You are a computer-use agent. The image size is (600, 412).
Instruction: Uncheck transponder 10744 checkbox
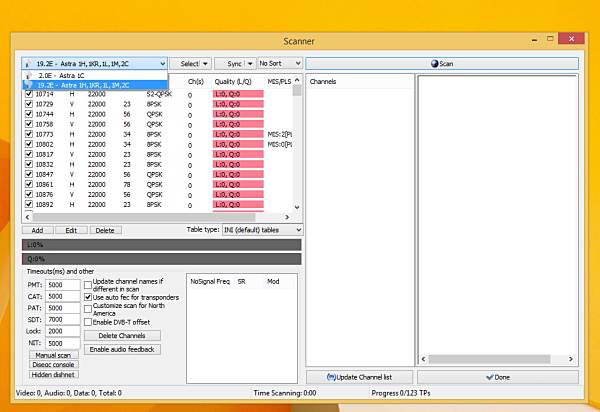click(29, 114)
